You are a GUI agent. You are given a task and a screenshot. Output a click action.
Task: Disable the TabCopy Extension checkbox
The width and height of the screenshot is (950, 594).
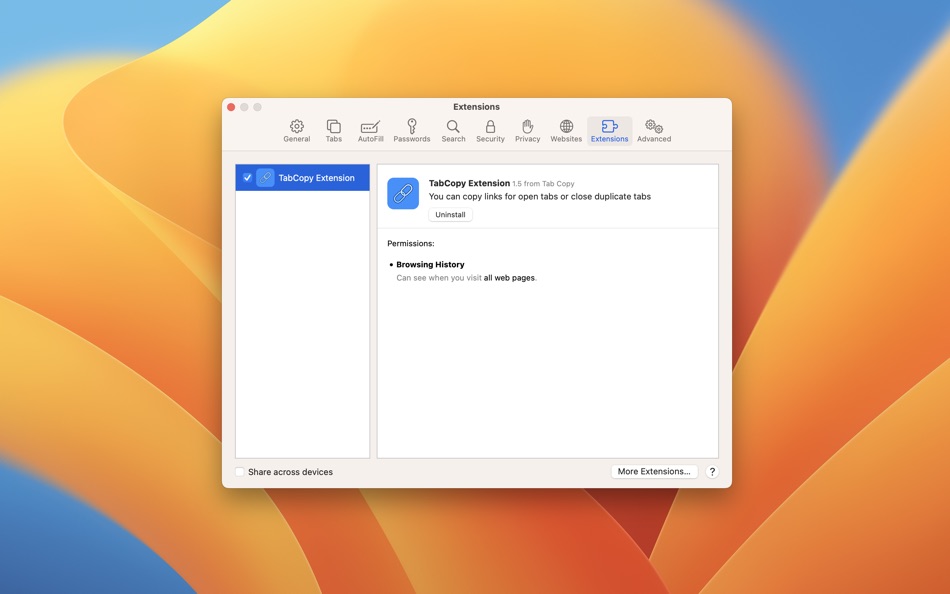247,178
